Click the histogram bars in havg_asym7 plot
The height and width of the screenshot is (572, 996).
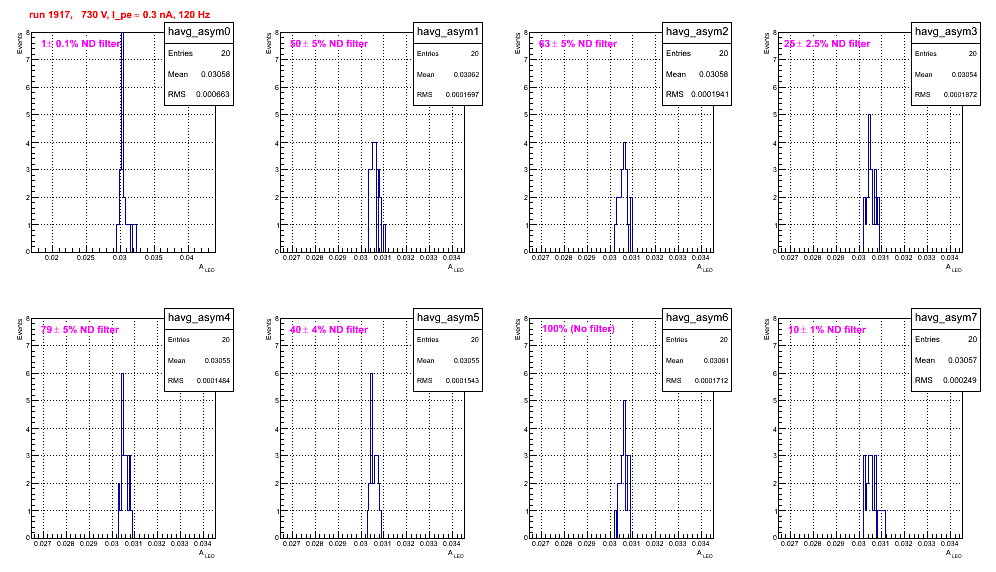[873, 496]
